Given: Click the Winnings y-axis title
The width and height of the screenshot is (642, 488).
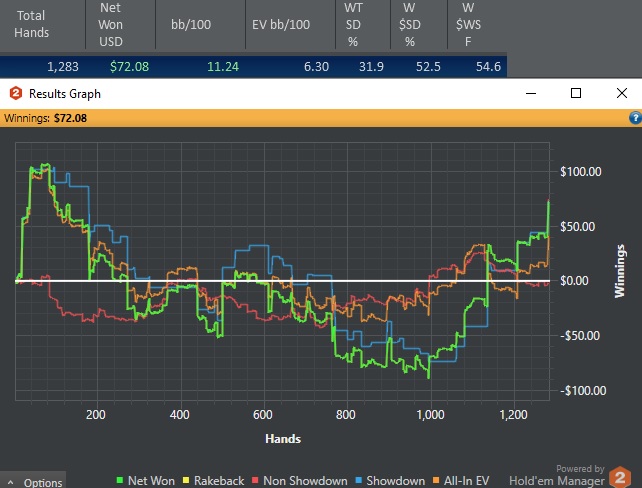Looking at the screenshot, I should [620, 271].
